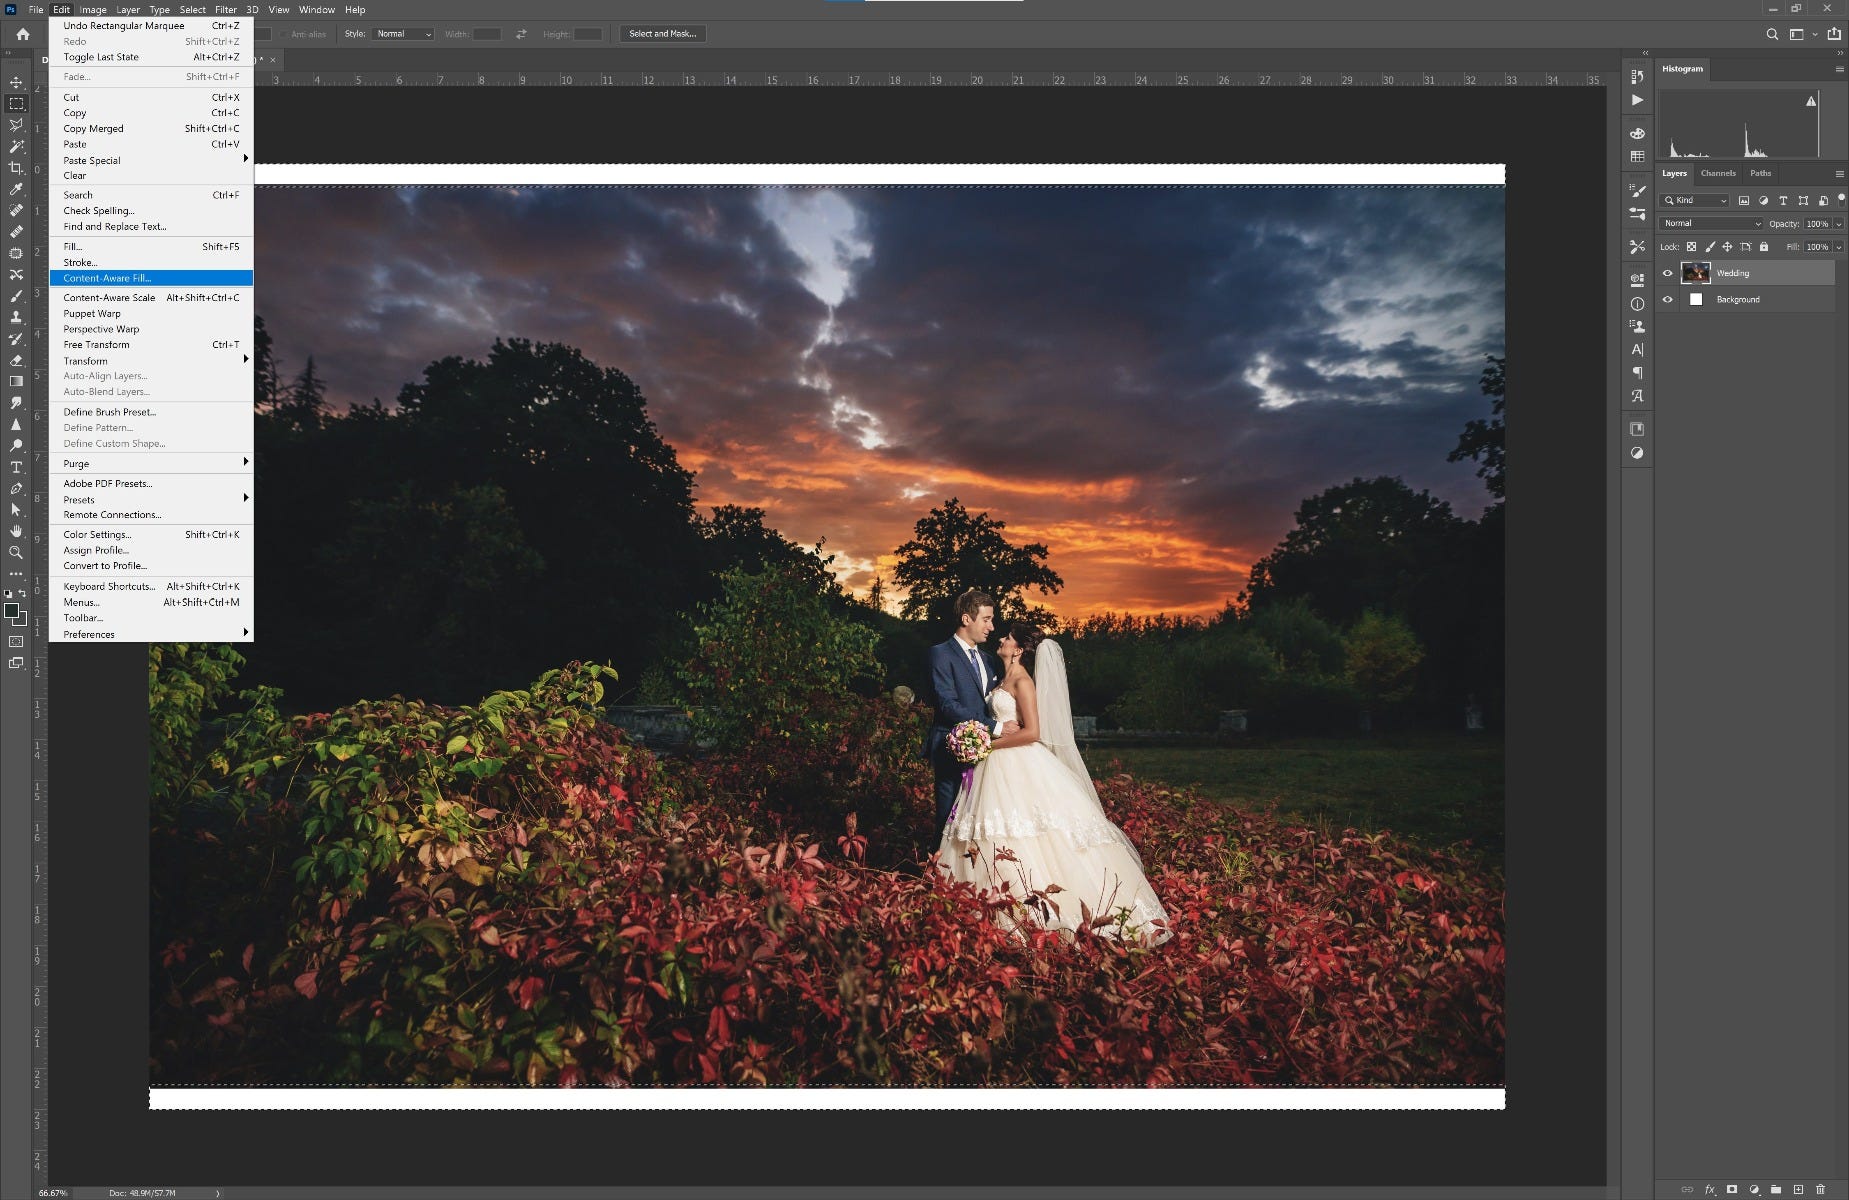1849x1200 pixels.
Task: Open the History panel icon
Action: (x=1637, y=76)
